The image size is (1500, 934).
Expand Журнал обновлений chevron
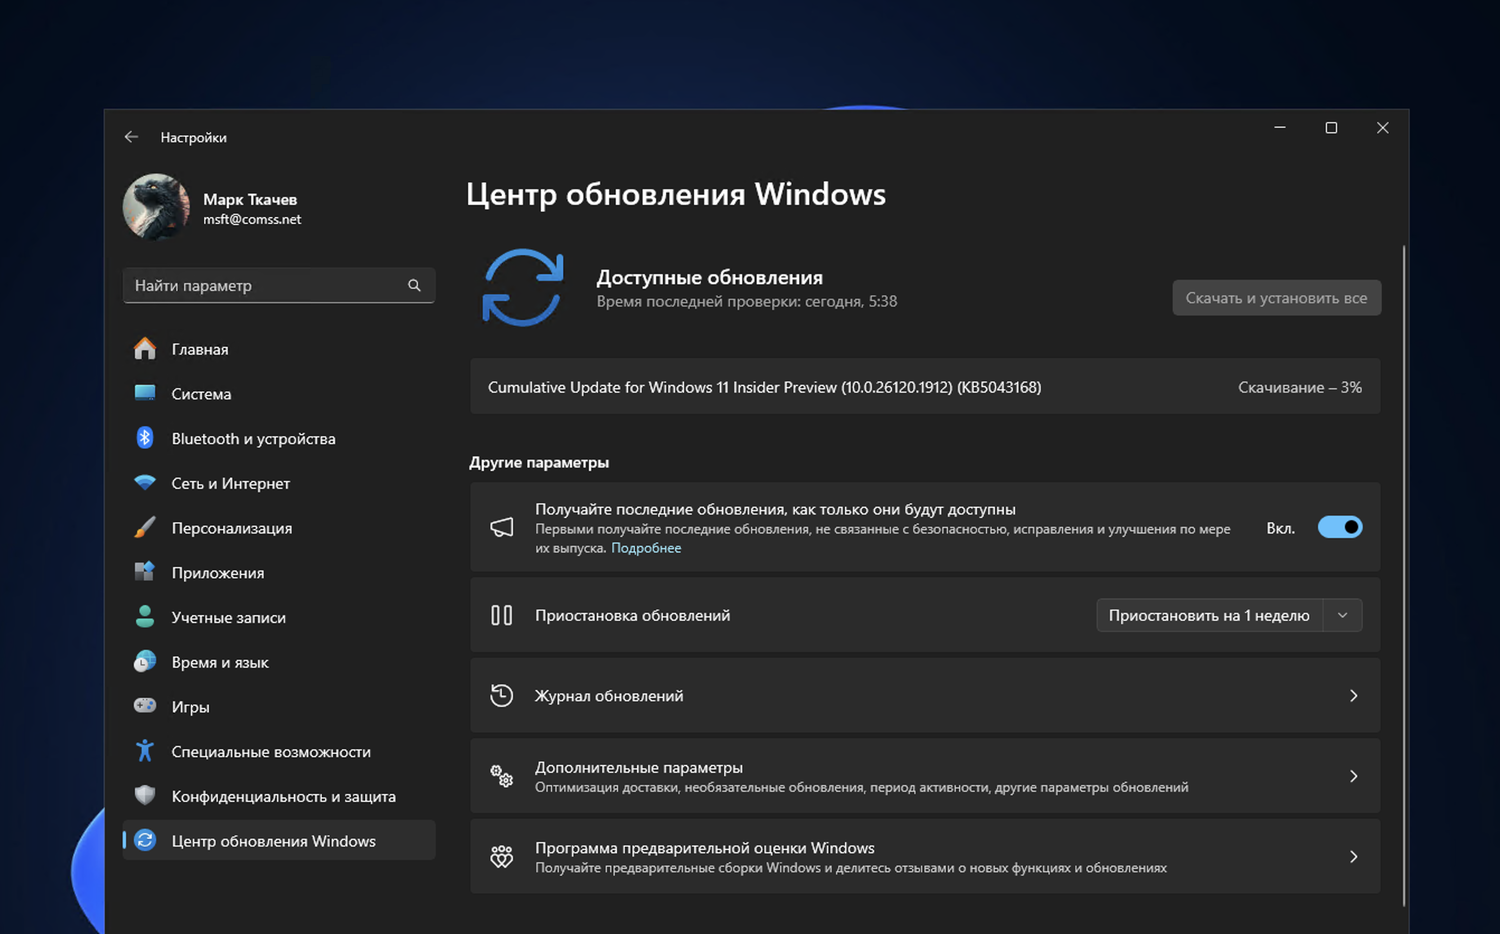click(x=1353, y=696)
